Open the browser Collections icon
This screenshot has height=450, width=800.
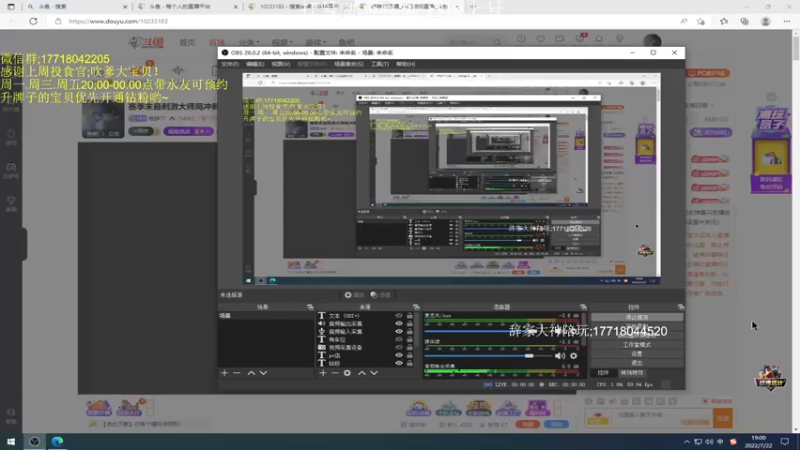[744, 21]
